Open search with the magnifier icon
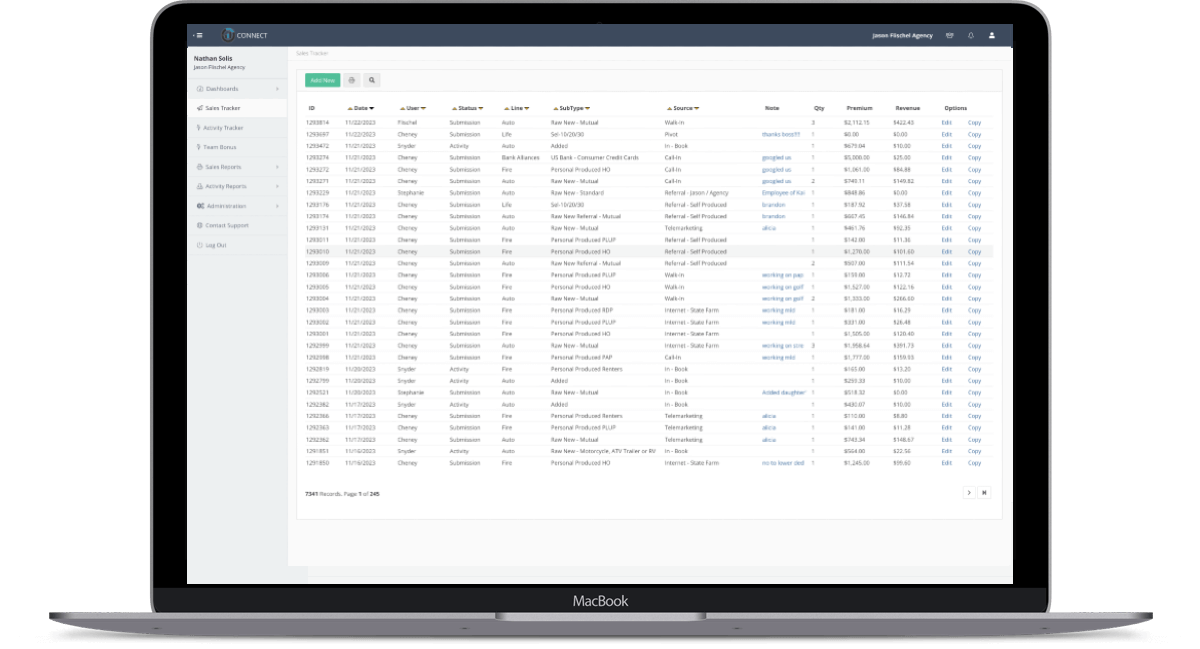 [x=371, y=80]
